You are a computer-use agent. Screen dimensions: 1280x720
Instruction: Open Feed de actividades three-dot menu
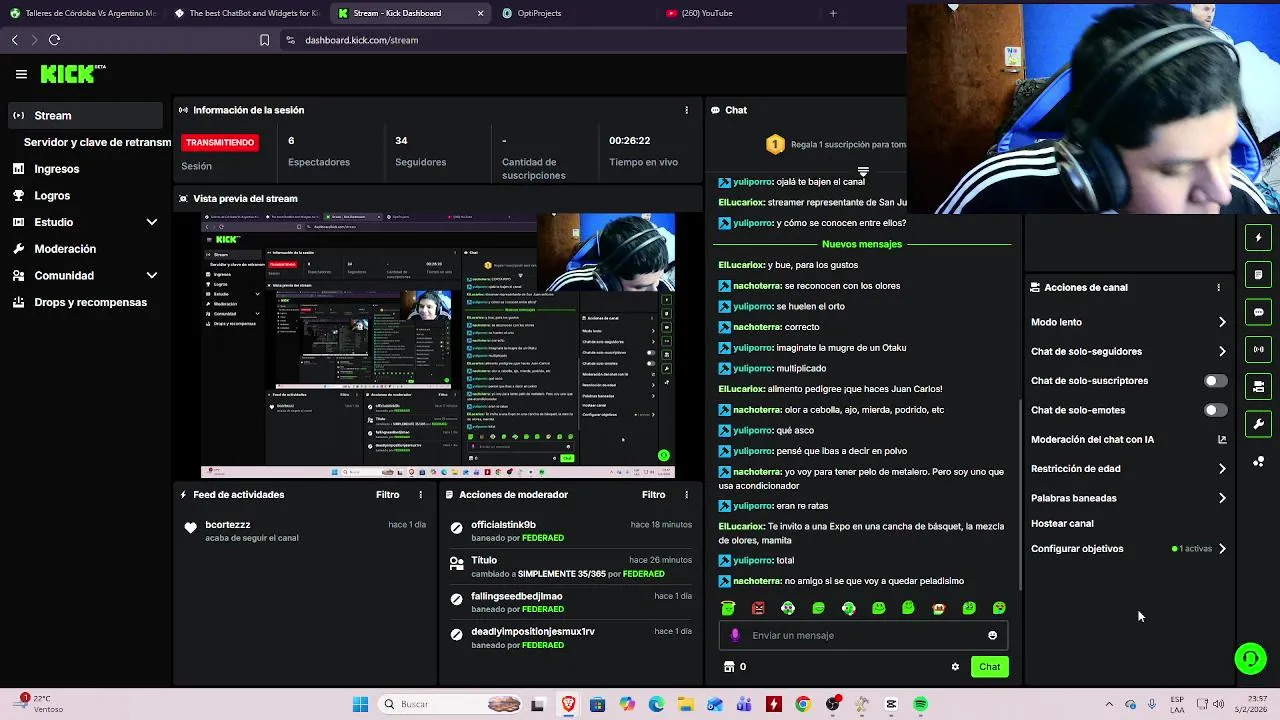pyautogui.click(x=420, y=495)
